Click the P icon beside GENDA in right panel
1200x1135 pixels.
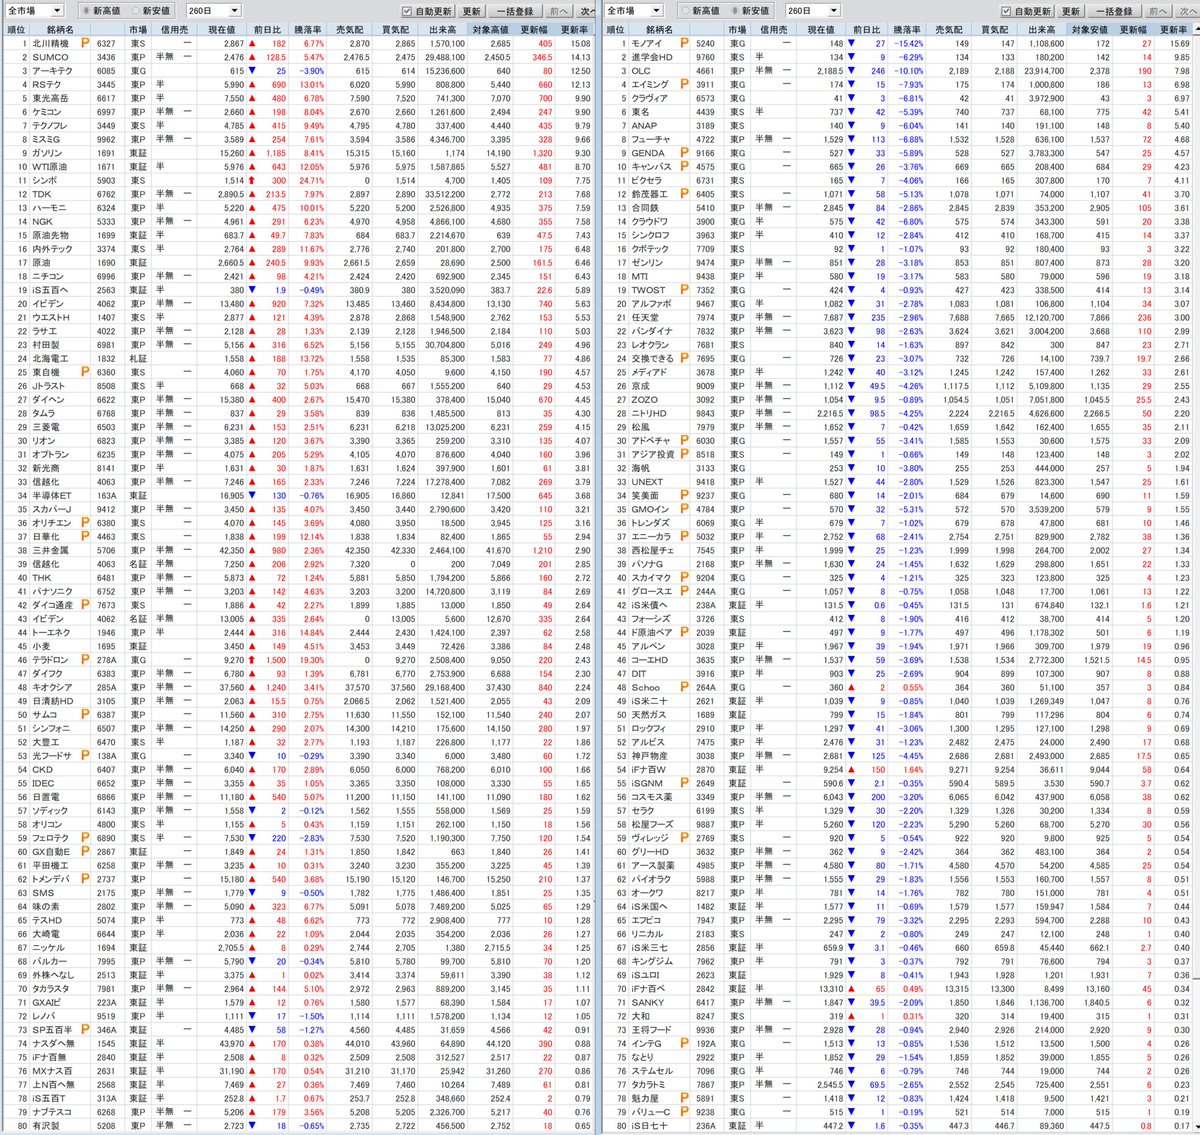[684, 153]
